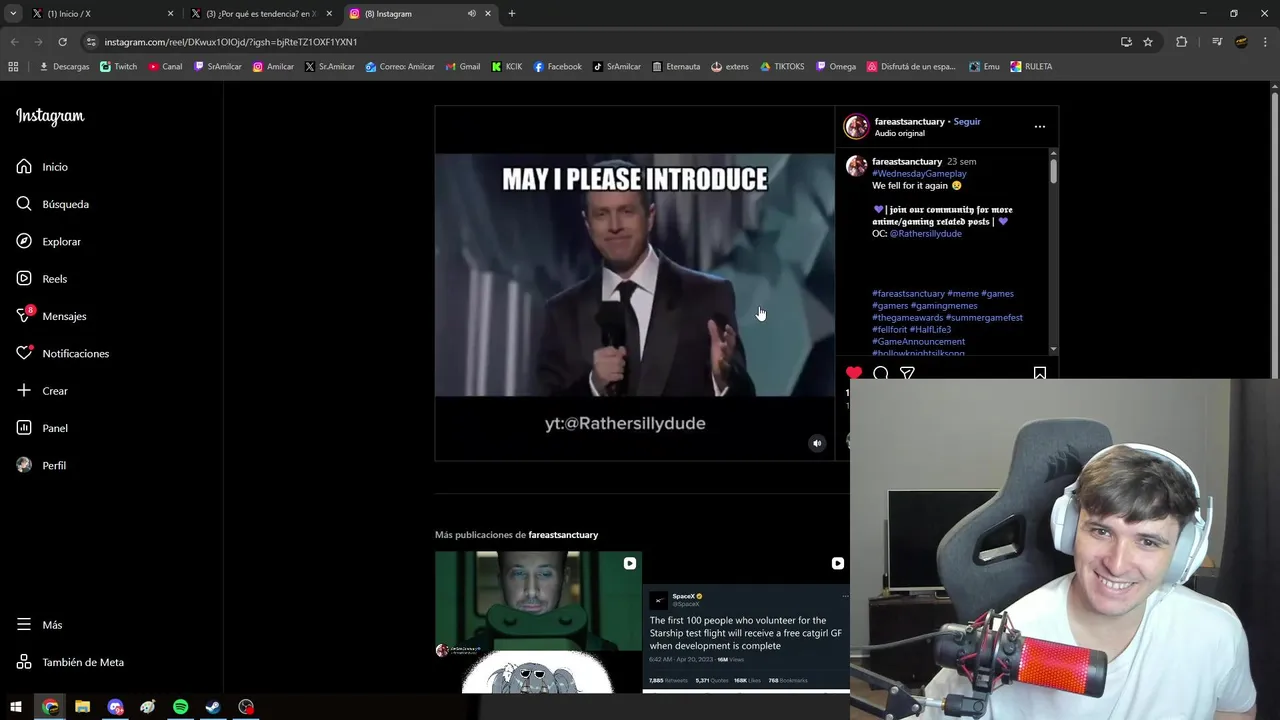This screenshot has height=720, width=1280.
Task: Open Perfil avatar in sidebar
Action: click(24, 465)
